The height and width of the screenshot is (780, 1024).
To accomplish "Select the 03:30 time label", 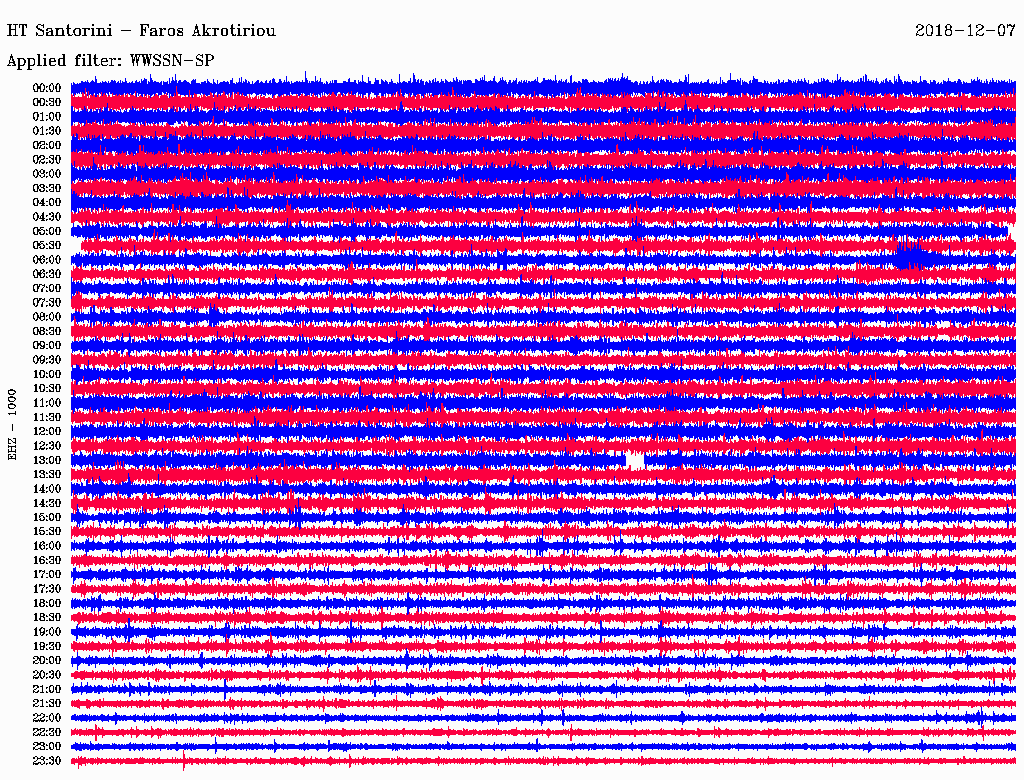I will (x=47, y=188).
